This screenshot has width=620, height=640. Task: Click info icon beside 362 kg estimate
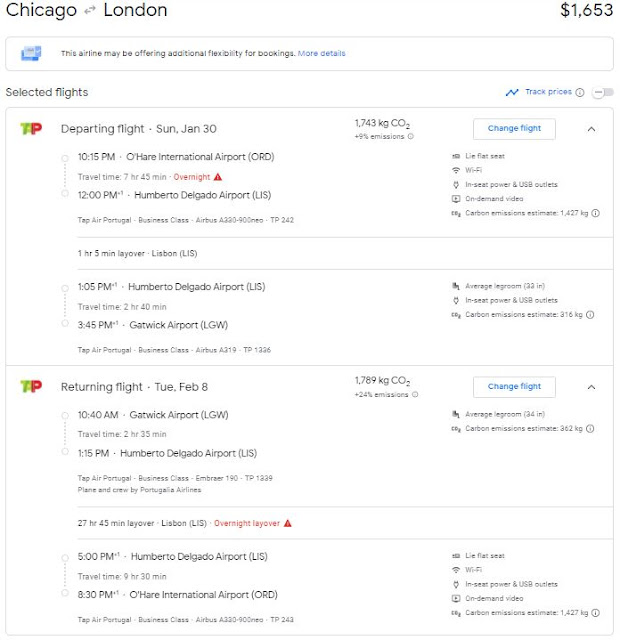coord(591,428)
